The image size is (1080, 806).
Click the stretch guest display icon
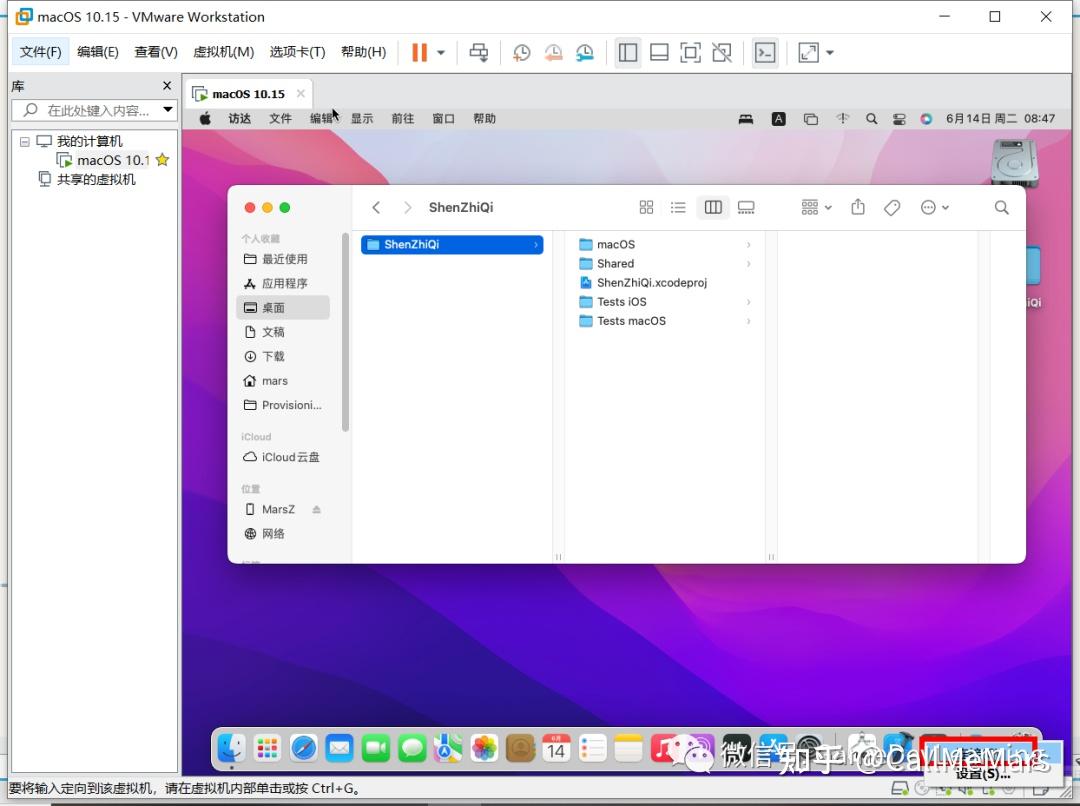point(808,52)
